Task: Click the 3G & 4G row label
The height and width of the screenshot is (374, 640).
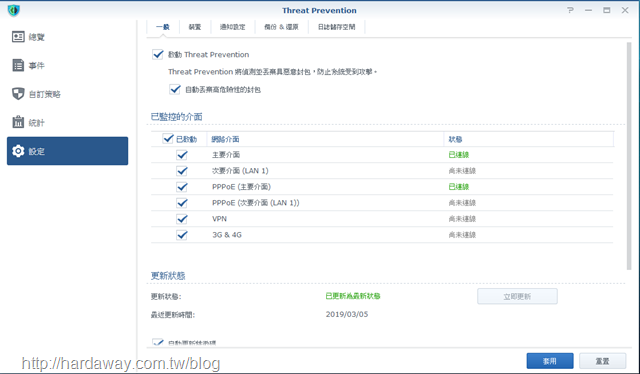Action: 227,235
